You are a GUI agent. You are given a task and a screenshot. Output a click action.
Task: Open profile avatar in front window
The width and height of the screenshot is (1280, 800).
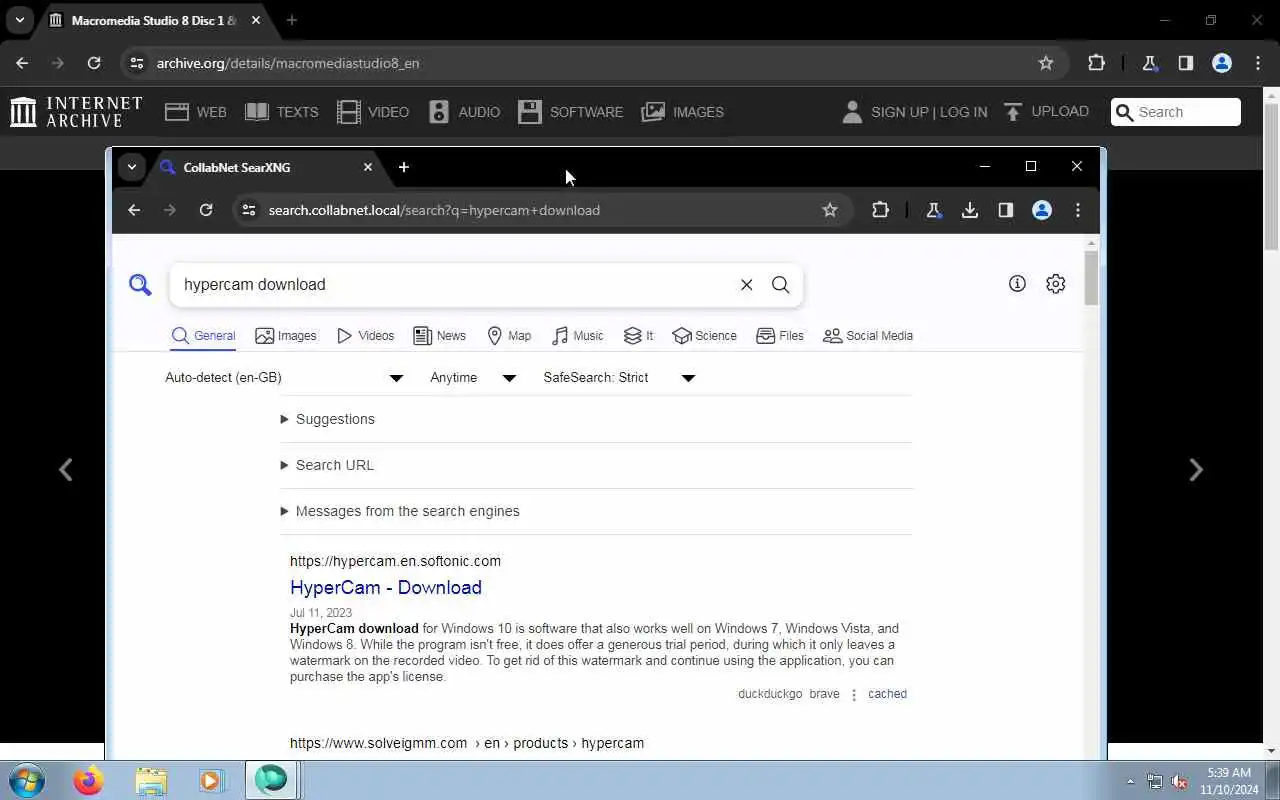point(1042,210)
